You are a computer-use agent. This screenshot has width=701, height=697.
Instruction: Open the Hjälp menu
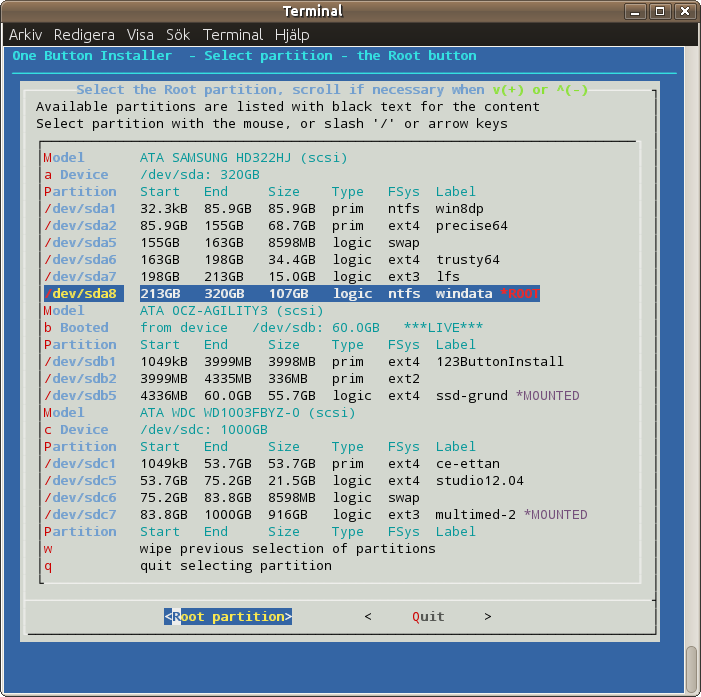(294, 34)
